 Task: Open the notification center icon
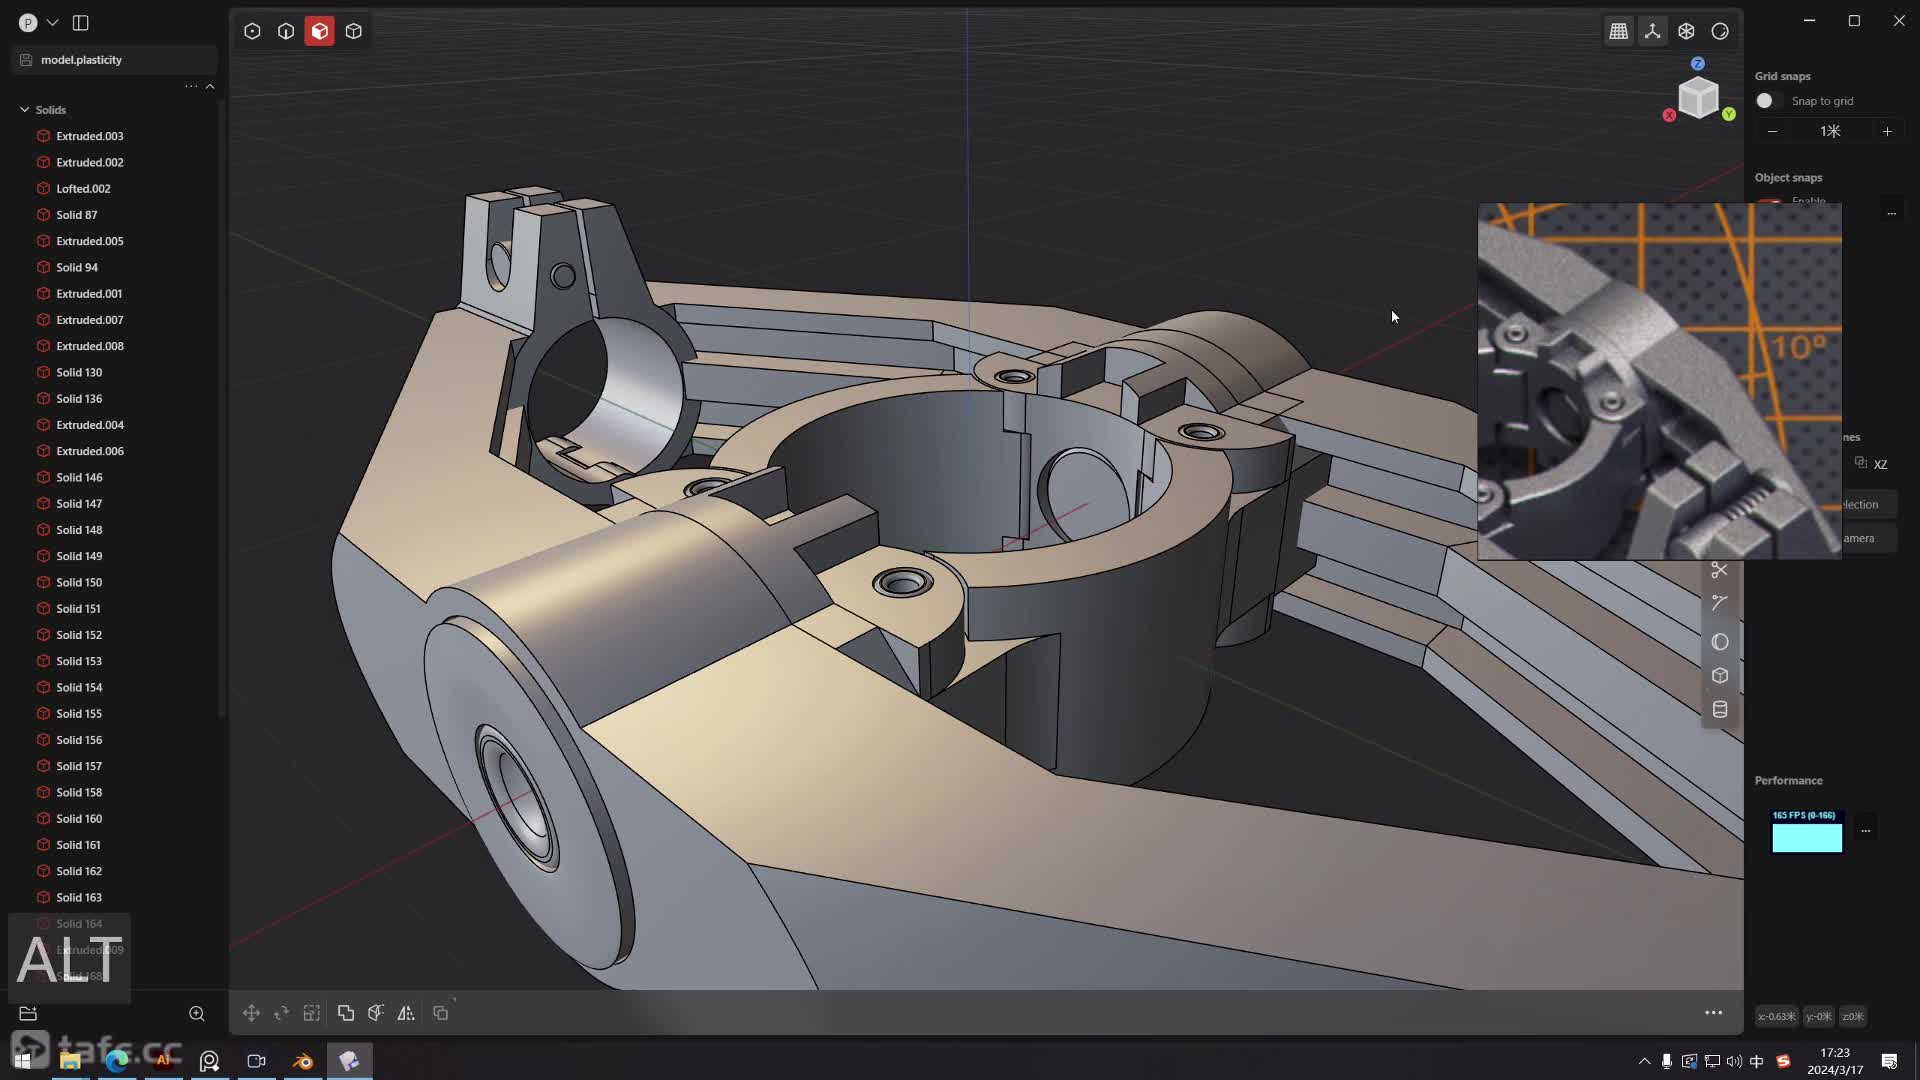1889,1061
